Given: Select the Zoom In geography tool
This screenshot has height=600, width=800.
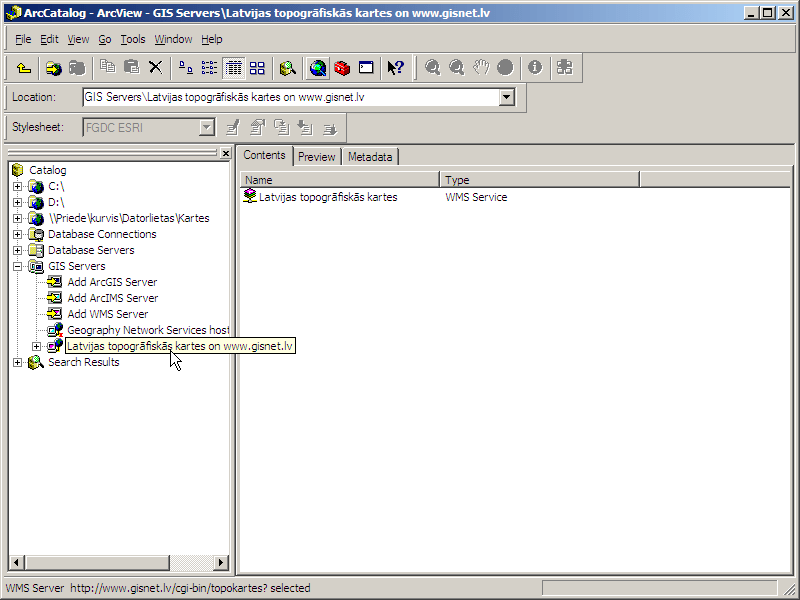Looking at the screenshot, I should (433, 68).
